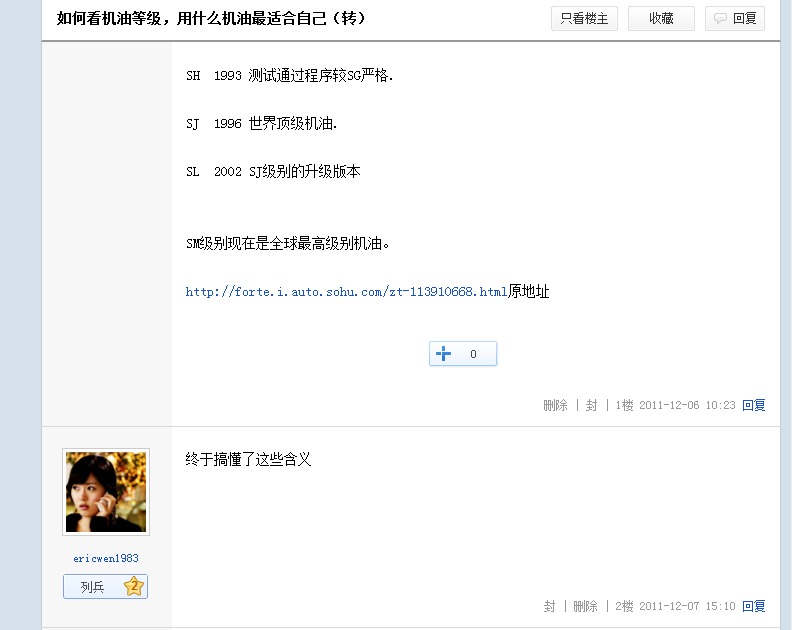792x630 pixels.
Task: Click 封 on the 2楼 post
Action: click(550, 606)
